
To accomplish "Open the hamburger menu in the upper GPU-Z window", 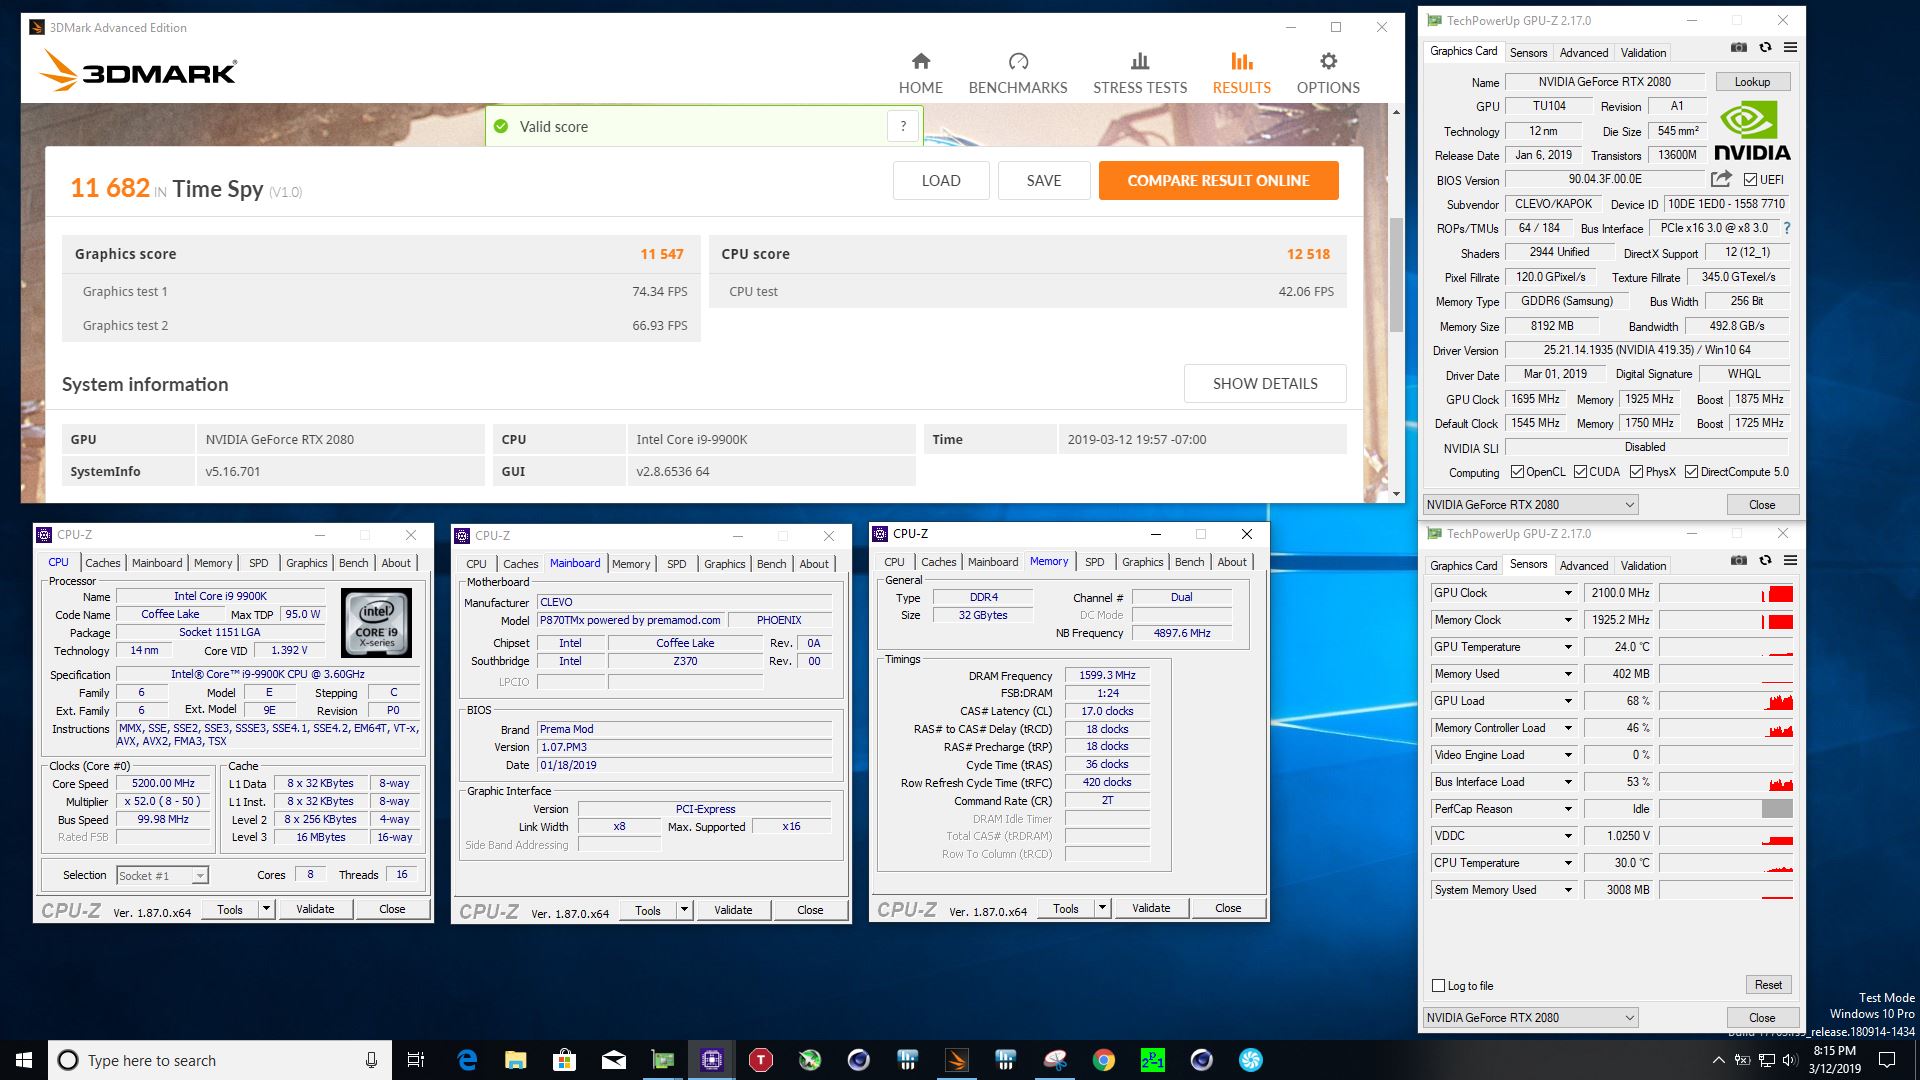I will click(1790, 48).
